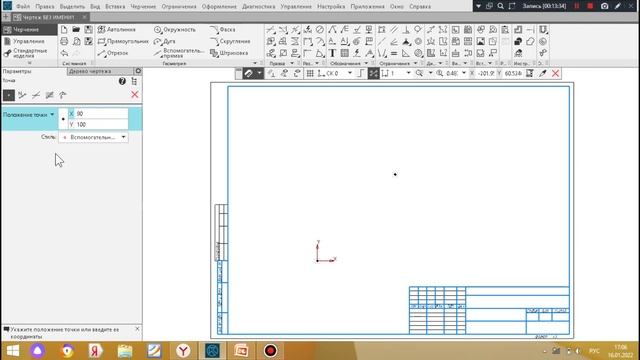The width and height of the screenshot is (640, 360).
Task: Toggle the highlighted button left of scale
Action: pos(373,73)
